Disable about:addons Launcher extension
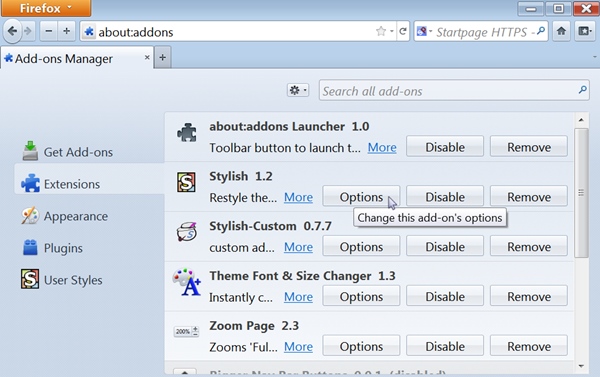The height and width of the screenshot is (377, 600). coord(445,147)
